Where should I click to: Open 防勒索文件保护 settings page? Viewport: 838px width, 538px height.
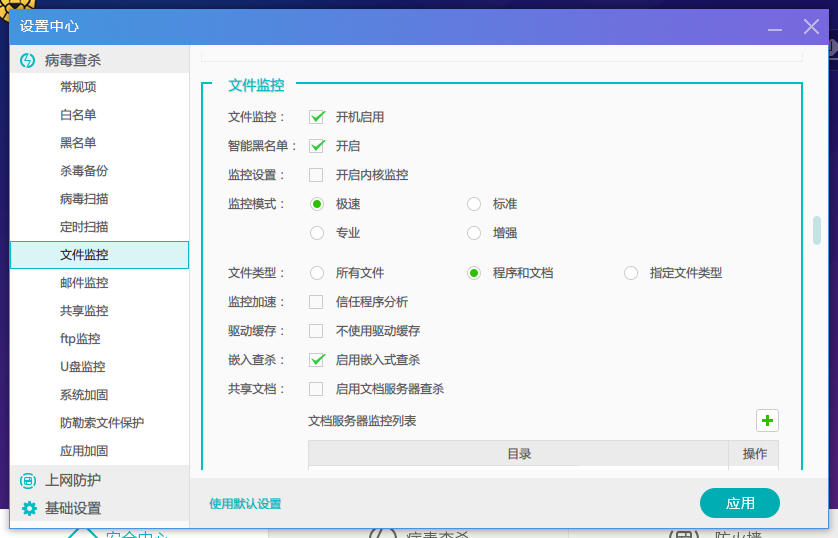coord(101,423)
